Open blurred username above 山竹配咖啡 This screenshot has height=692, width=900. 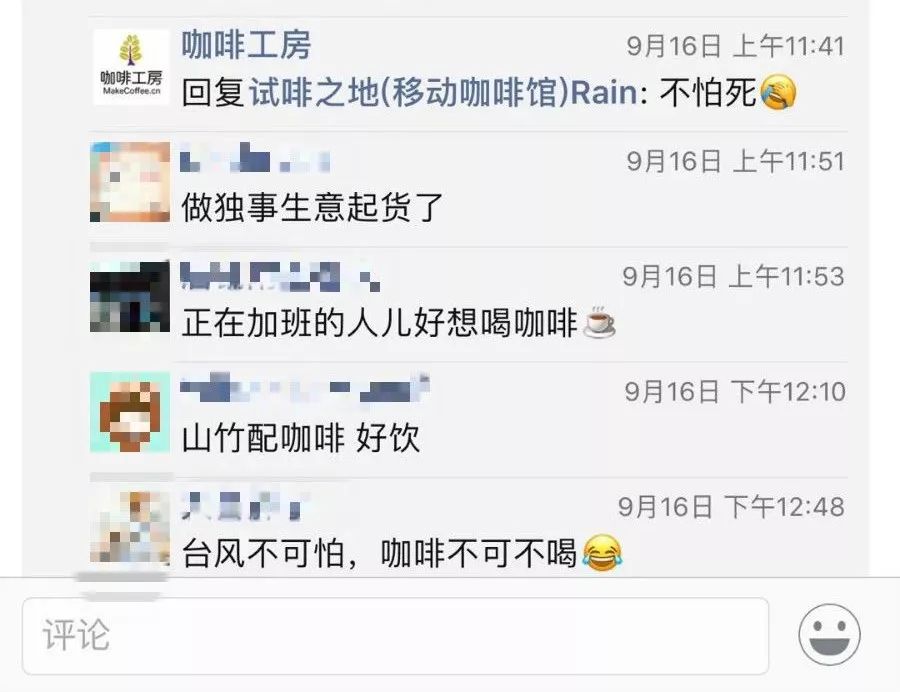click(305, 388)
